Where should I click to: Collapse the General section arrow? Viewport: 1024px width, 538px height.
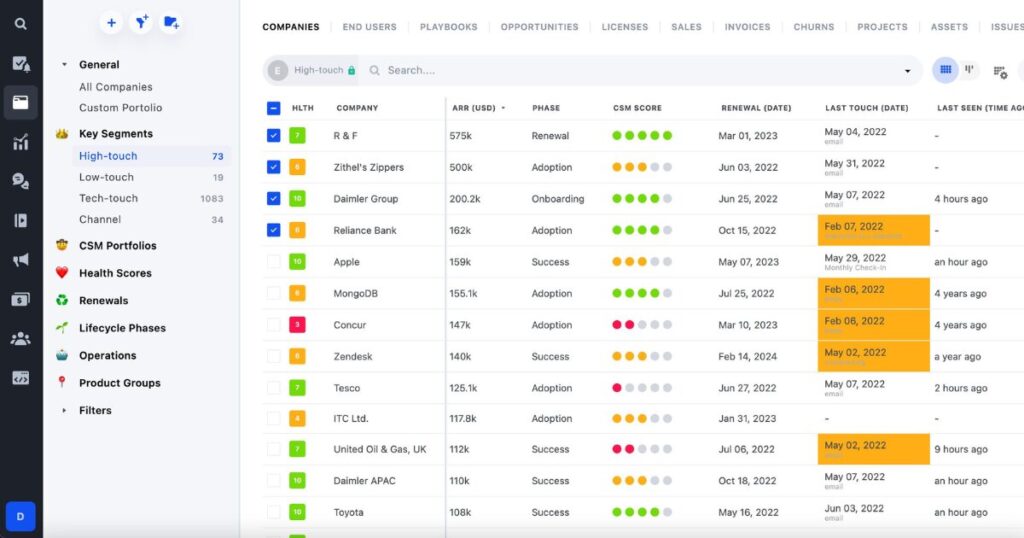coord(64,65)
